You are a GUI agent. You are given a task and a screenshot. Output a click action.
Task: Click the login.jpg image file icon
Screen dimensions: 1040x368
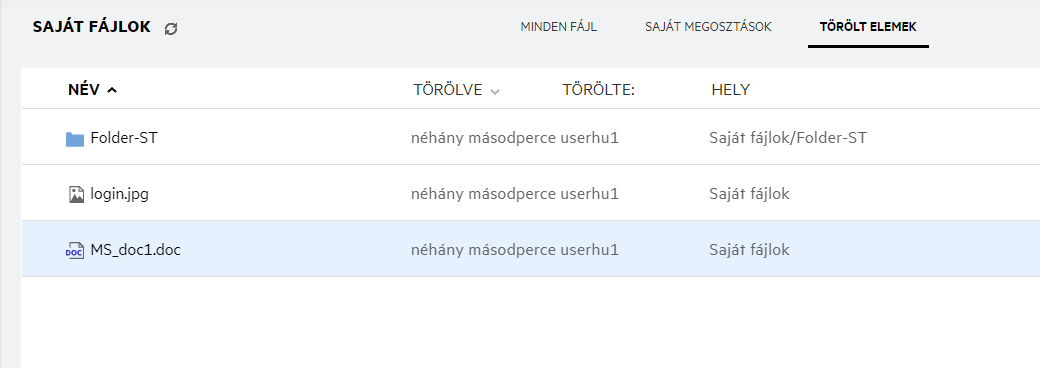tap(76, 194)
